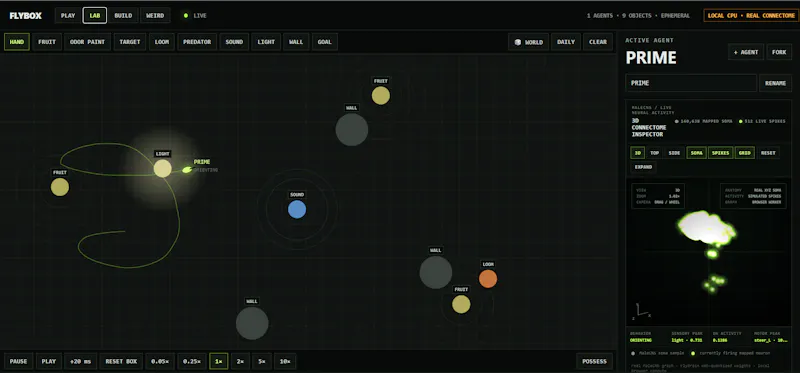Click the Daily button
The height and width of the screenshot is (373, 800).
[x=566, y=42]
